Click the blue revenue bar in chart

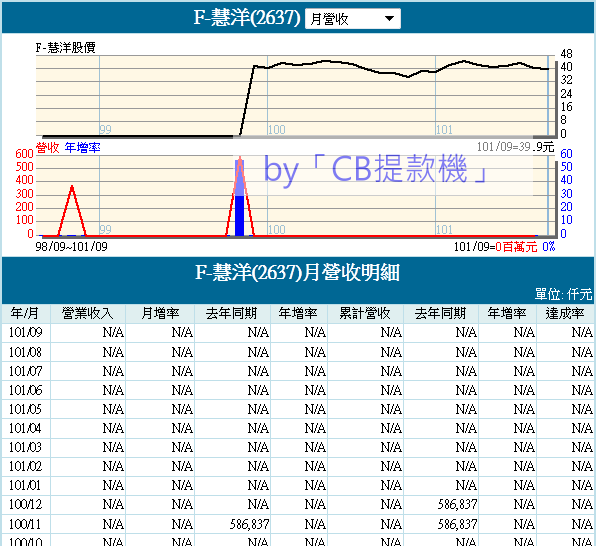point(239,198)
